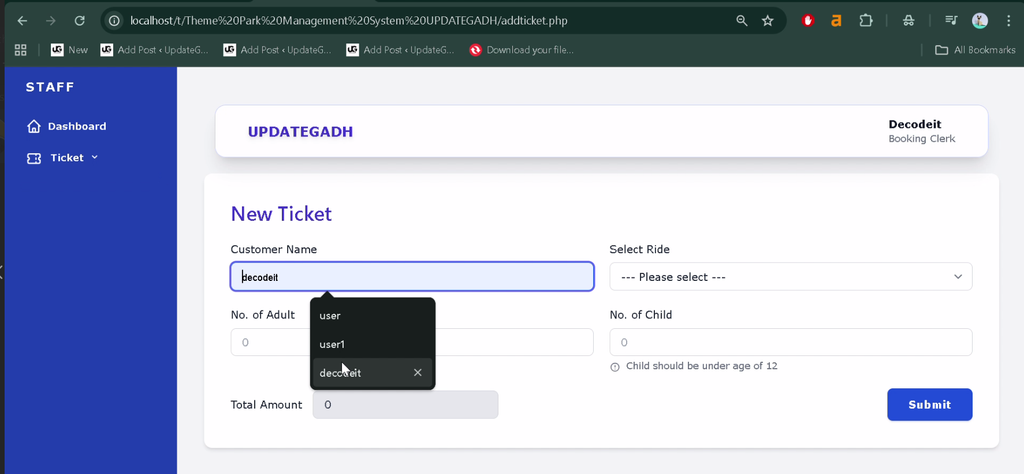The width and height of the screenshot is (1024, 474).
Task: Click the Customer Name input field
Action: coord(412,277)
